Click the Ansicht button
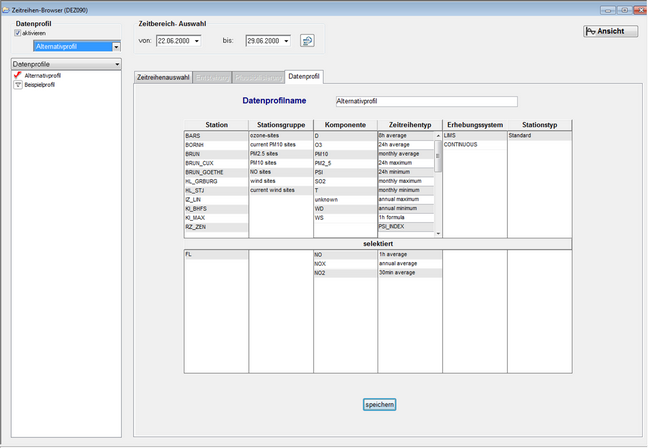Image resolution: width=648 pixels, height=448 pixels. tap(609, 31)
